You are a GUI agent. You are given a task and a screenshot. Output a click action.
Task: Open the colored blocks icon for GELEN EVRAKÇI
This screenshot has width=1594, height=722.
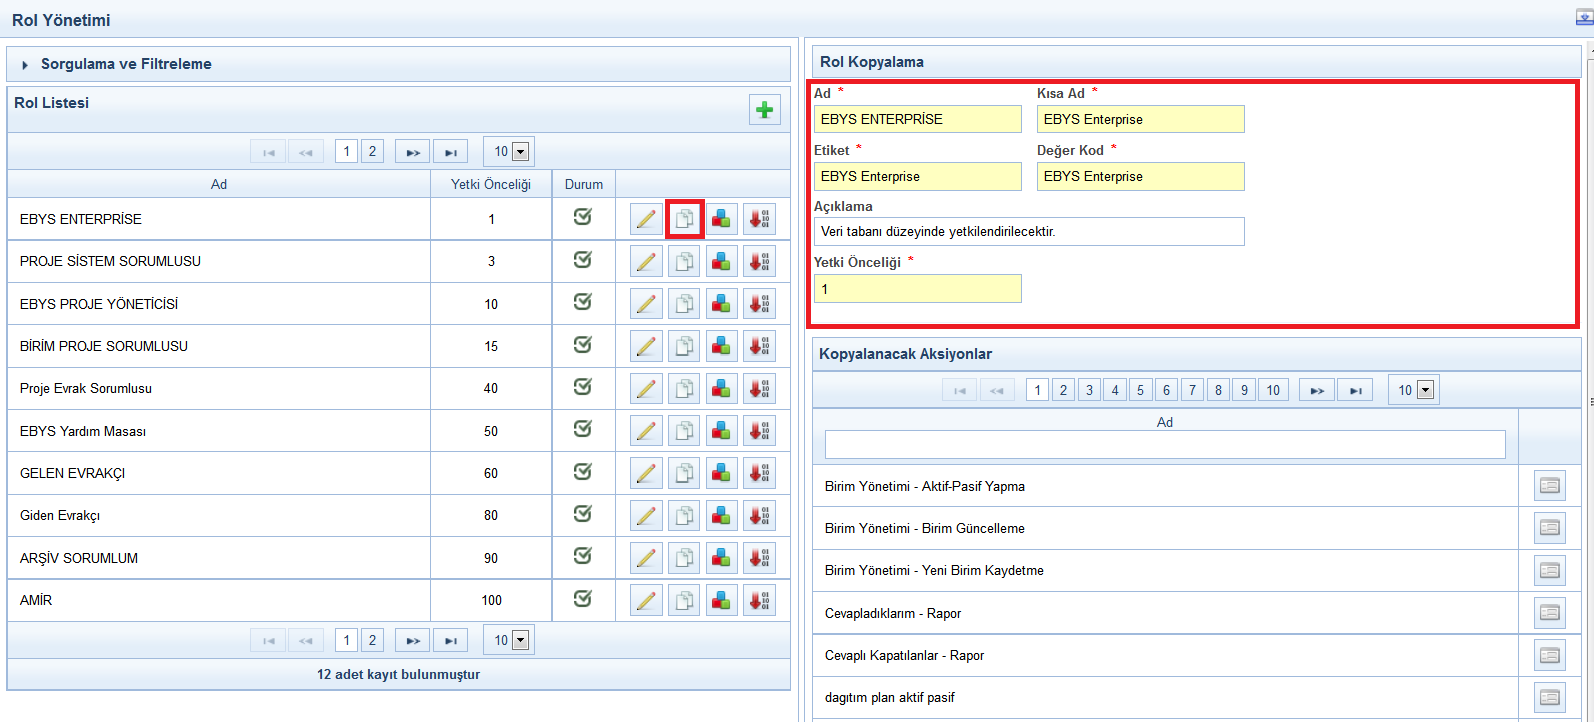coord(721,473)
